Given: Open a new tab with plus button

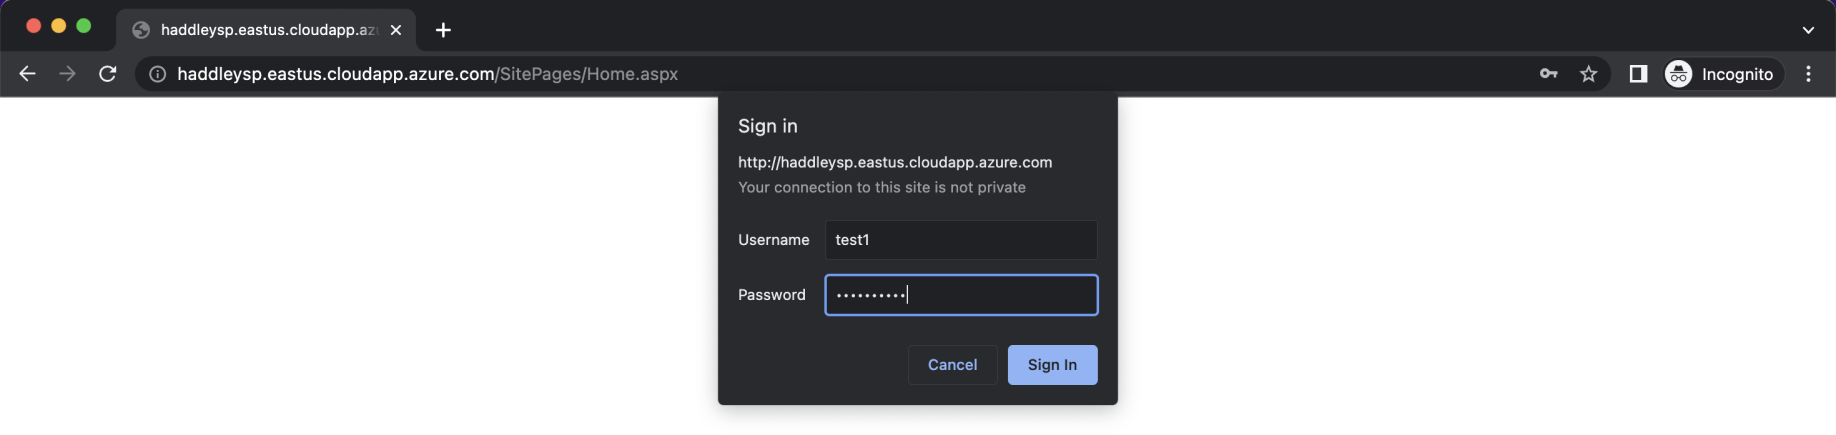Looking at the screenshot, I should (443, 30).
